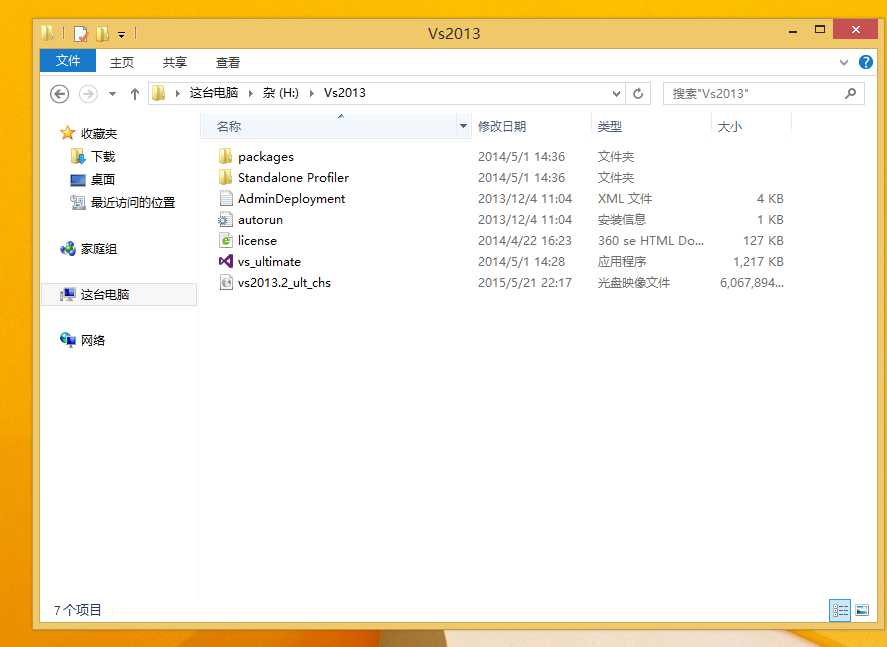Open the 名称 column filter dropdown
887x647 pixels.
[x=463, y=126]
